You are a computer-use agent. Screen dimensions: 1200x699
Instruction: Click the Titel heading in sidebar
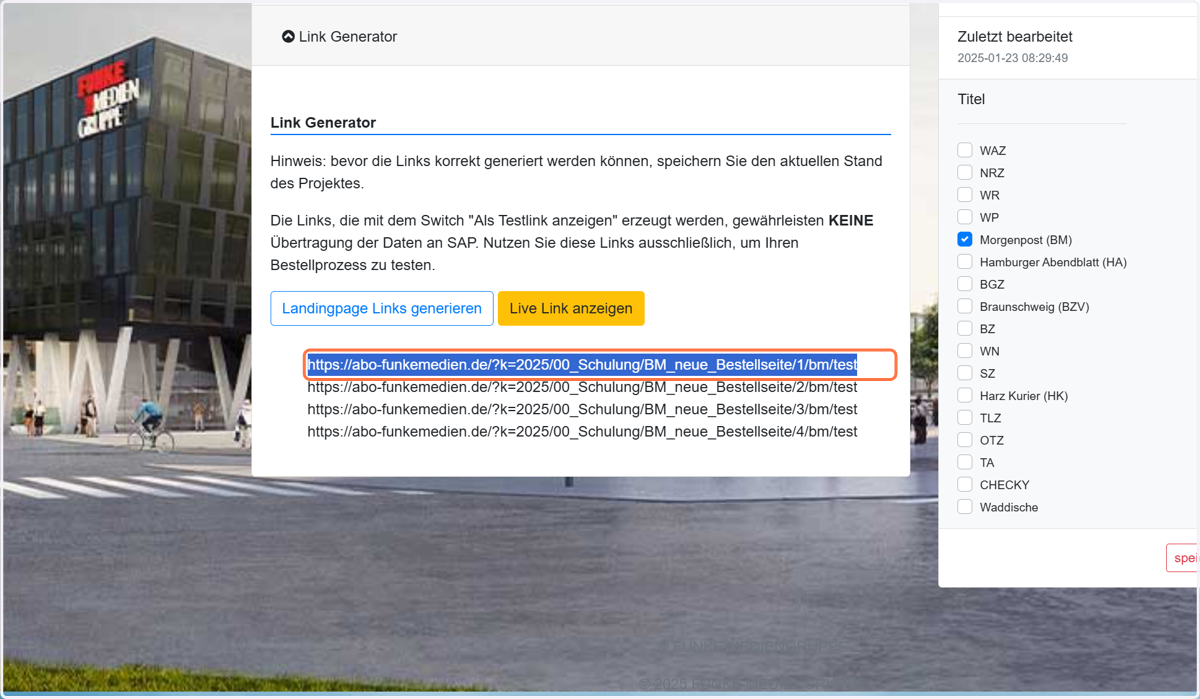(971, 99)
